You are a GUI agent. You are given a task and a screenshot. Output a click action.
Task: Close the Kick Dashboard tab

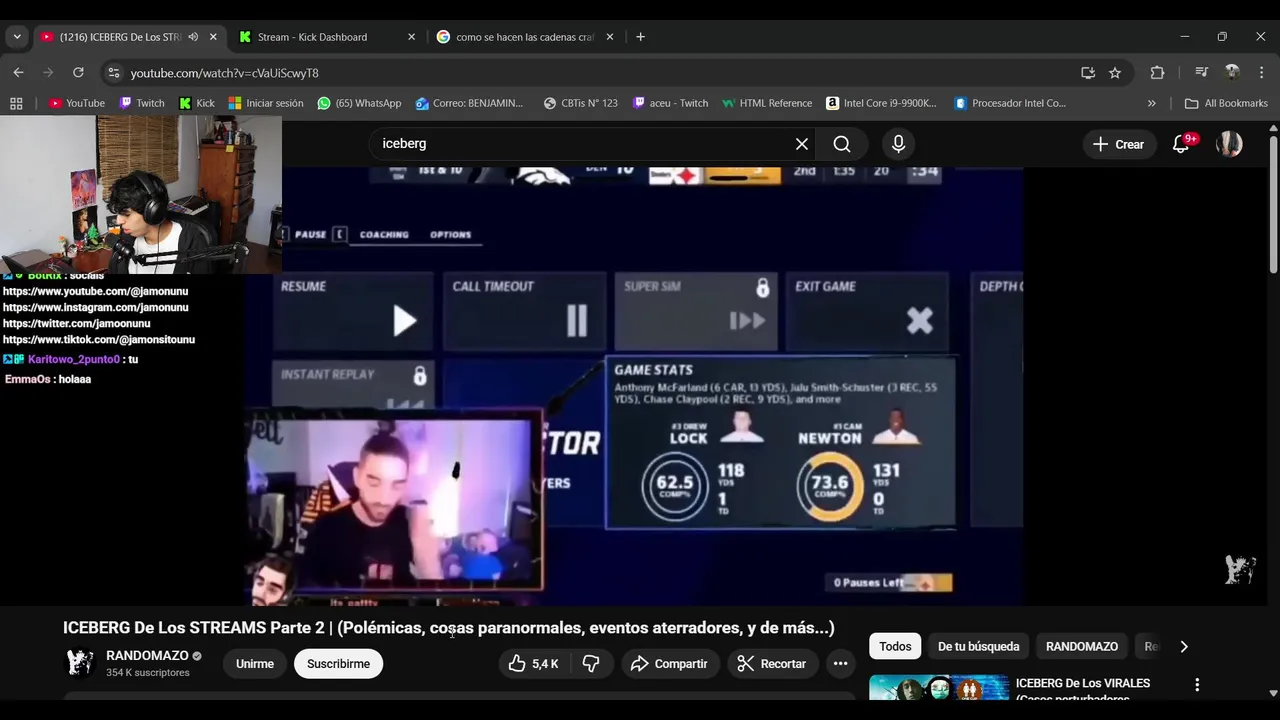[x=411, y=37]
